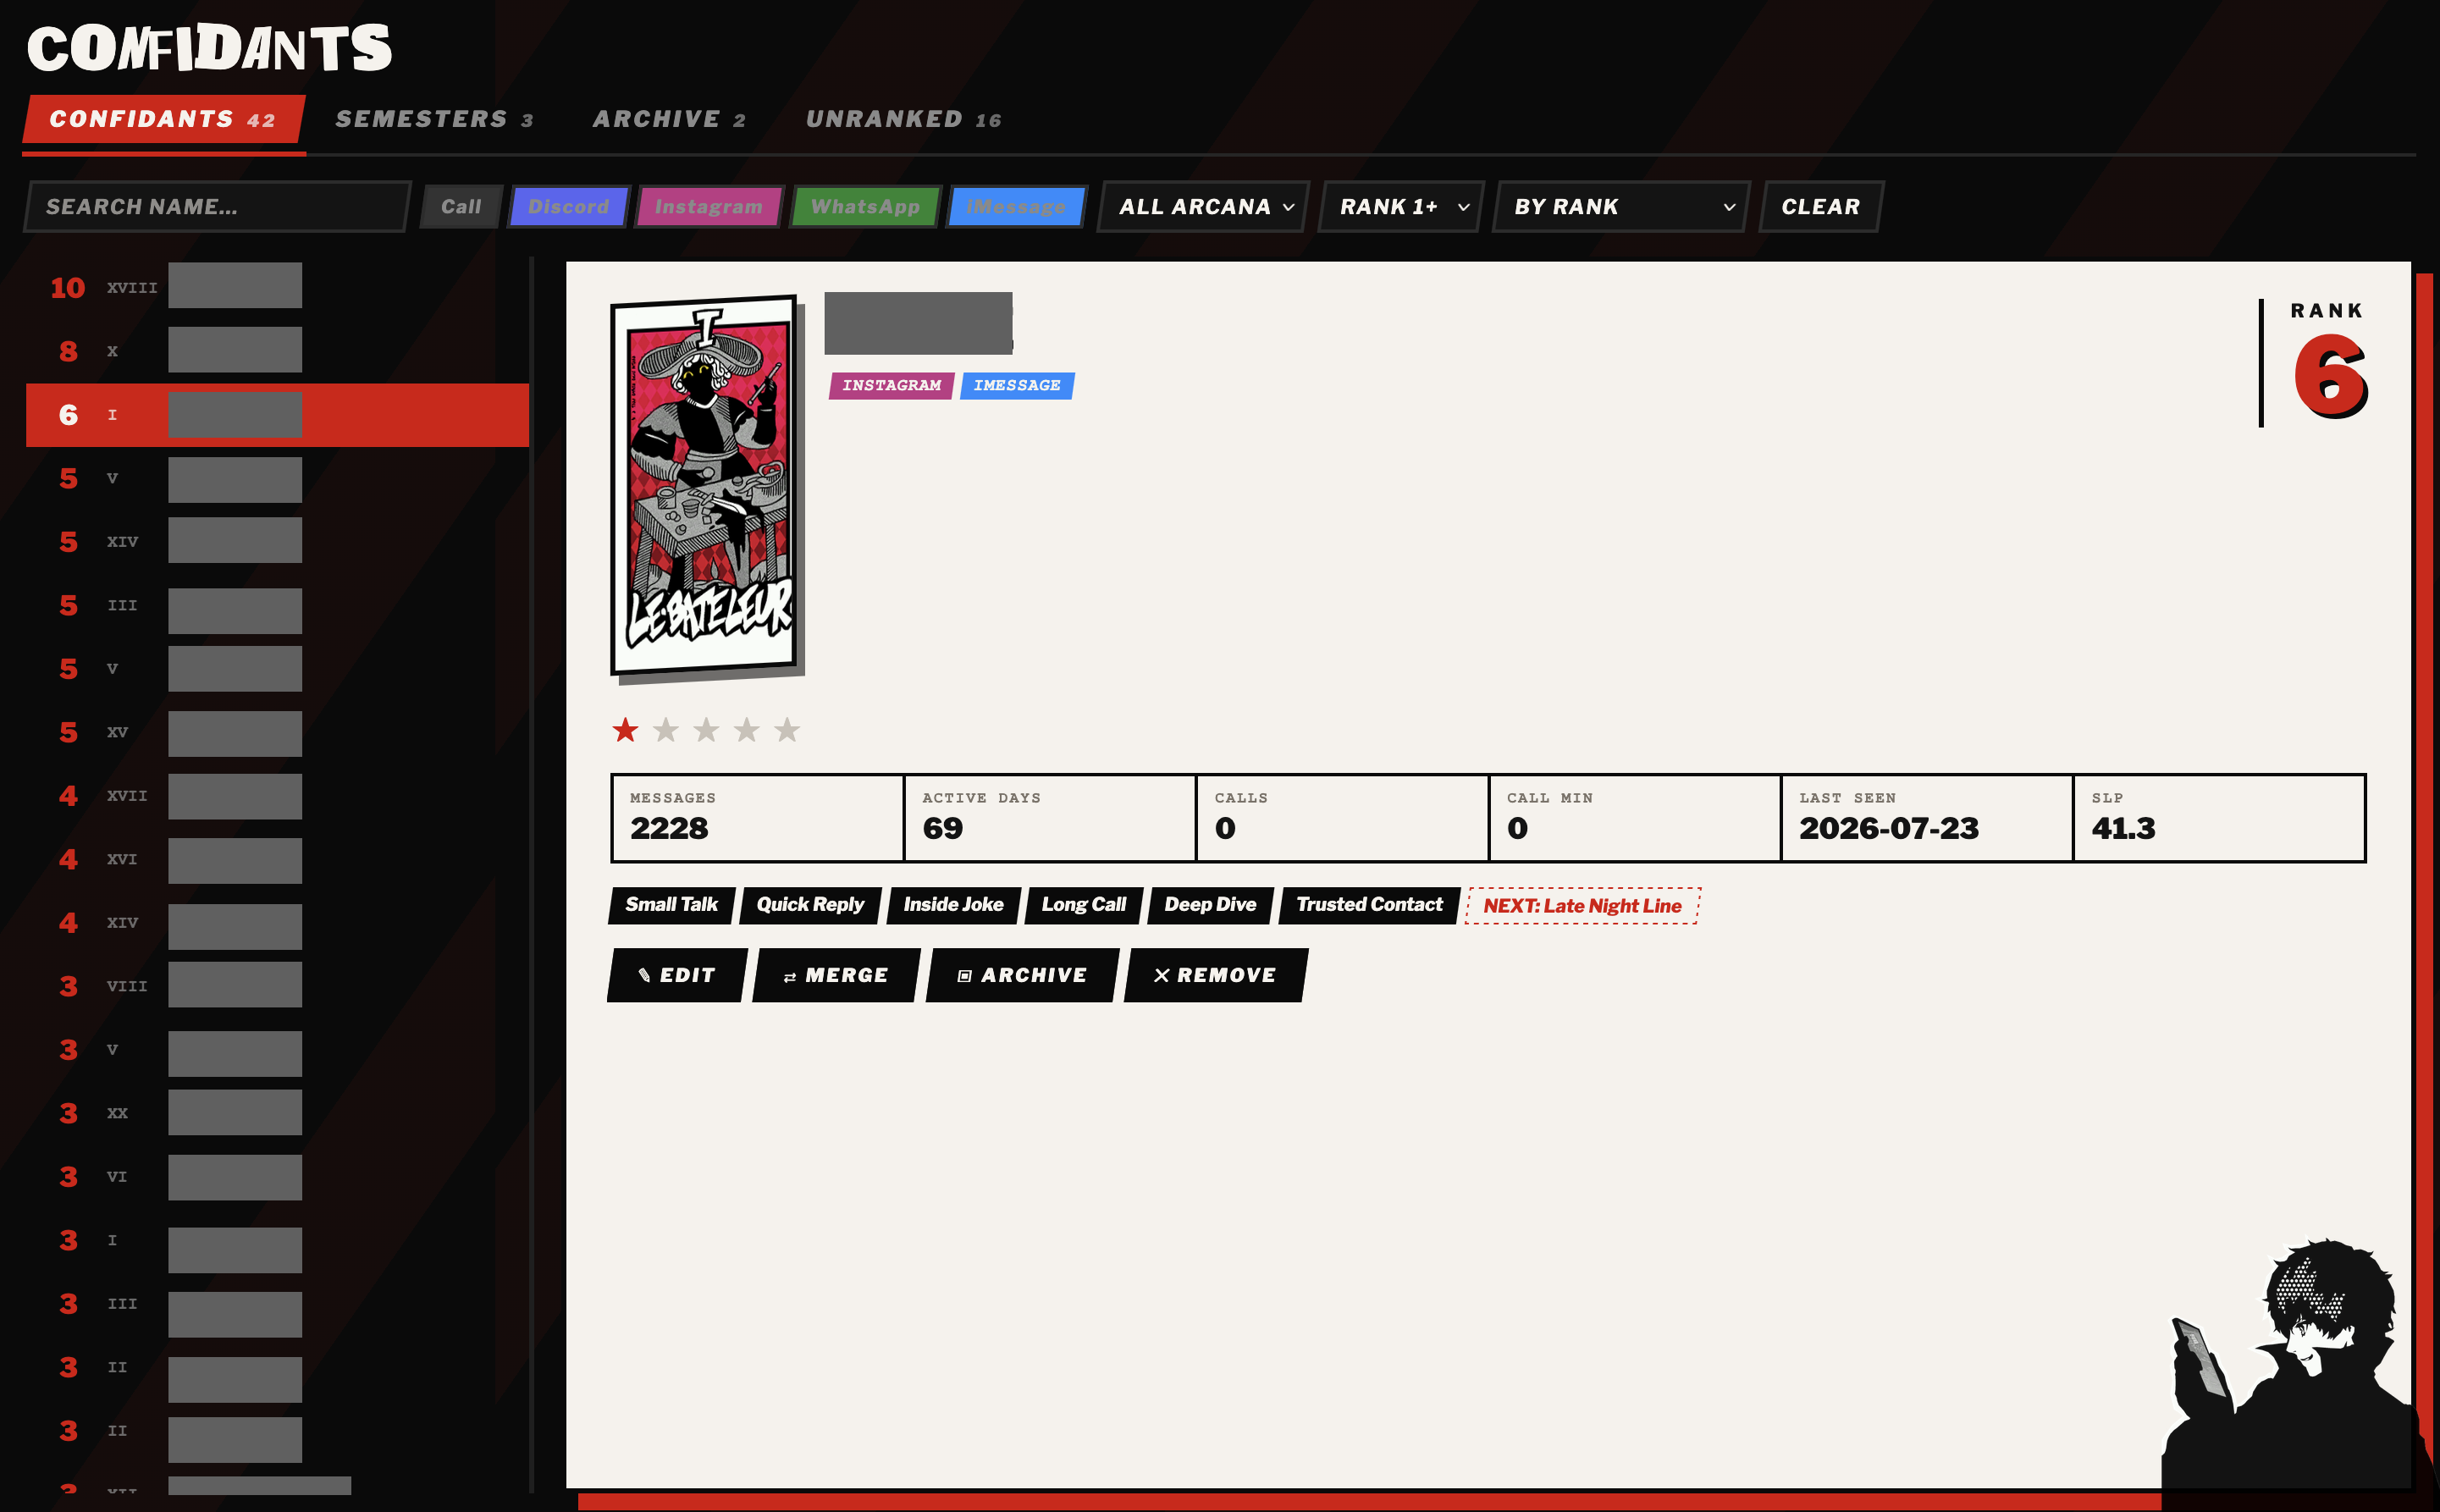The image size is (2440, 1512).
Task: Click the Trusted Contact milestone badge
Action: pyautogui.click(x=1369, y=905)
